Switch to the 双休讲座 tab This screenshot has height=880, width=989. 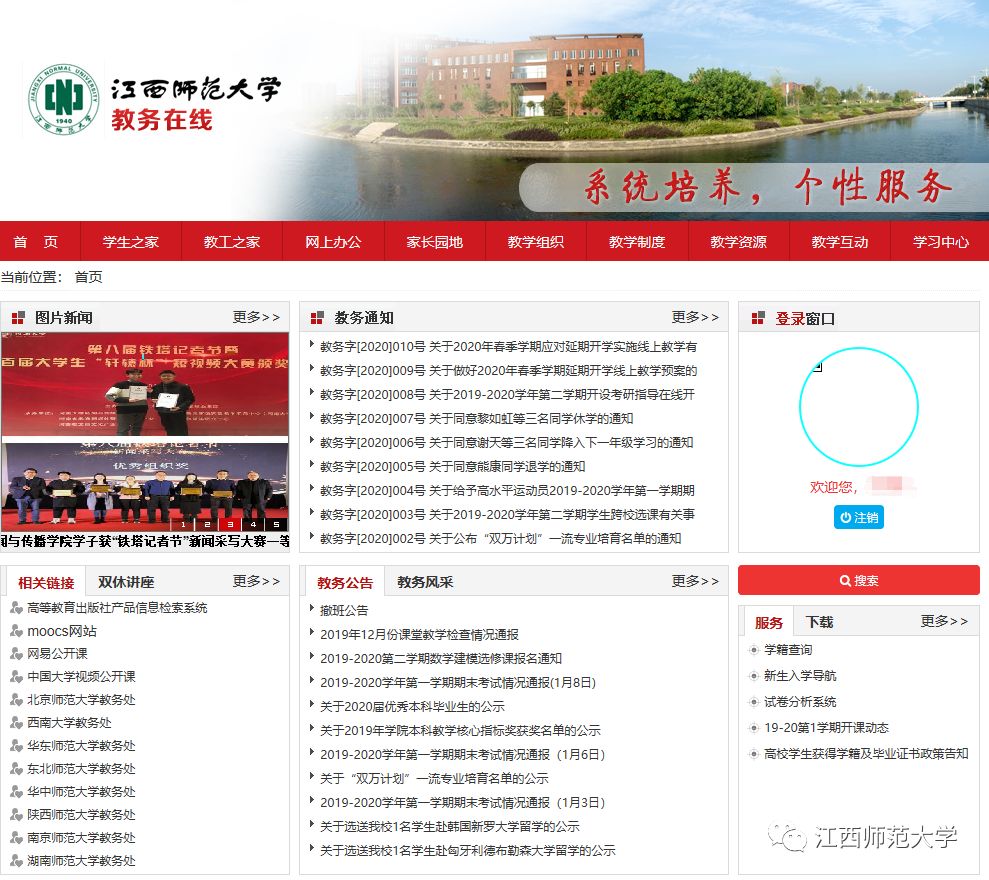126,582
